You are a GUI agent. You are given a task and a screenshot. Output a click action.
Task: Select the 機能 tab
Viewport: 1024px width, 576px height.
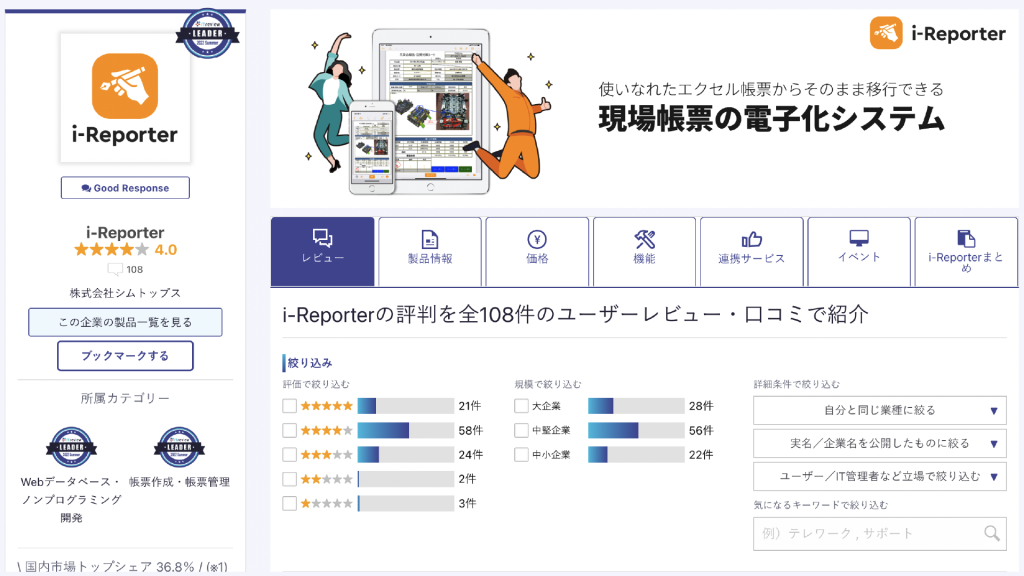click(645, 251)
